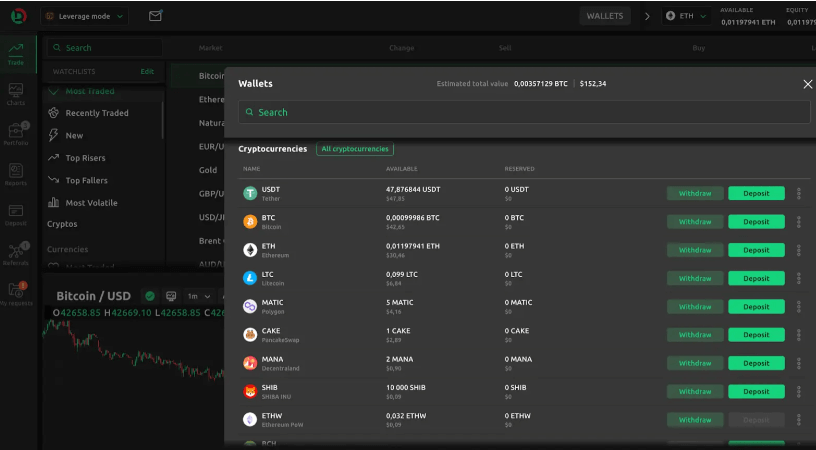Select the Cryptos category
This screenshot has height=450, width=816.
click(x=62, y=224)
